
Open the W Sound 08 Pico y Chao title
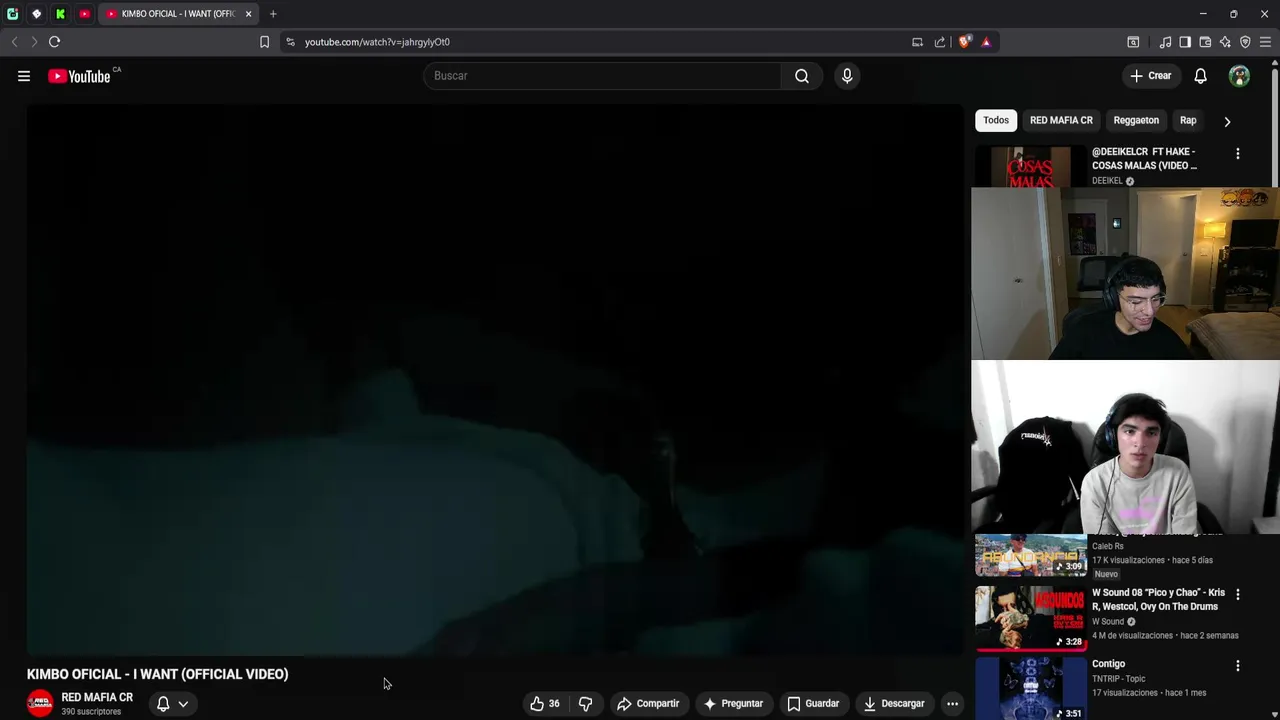(1158, 600)
